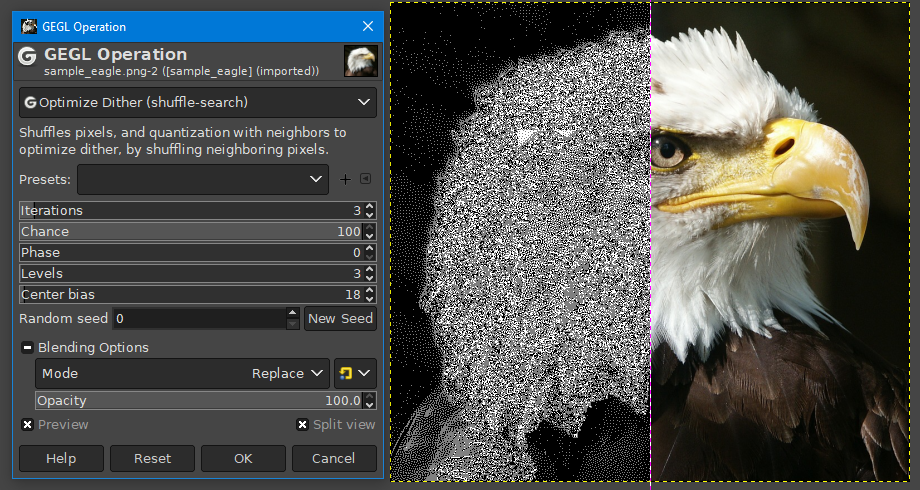Click the Opacity slider
The width and height of the screenshot is (920, 490).
coord(199,400)
